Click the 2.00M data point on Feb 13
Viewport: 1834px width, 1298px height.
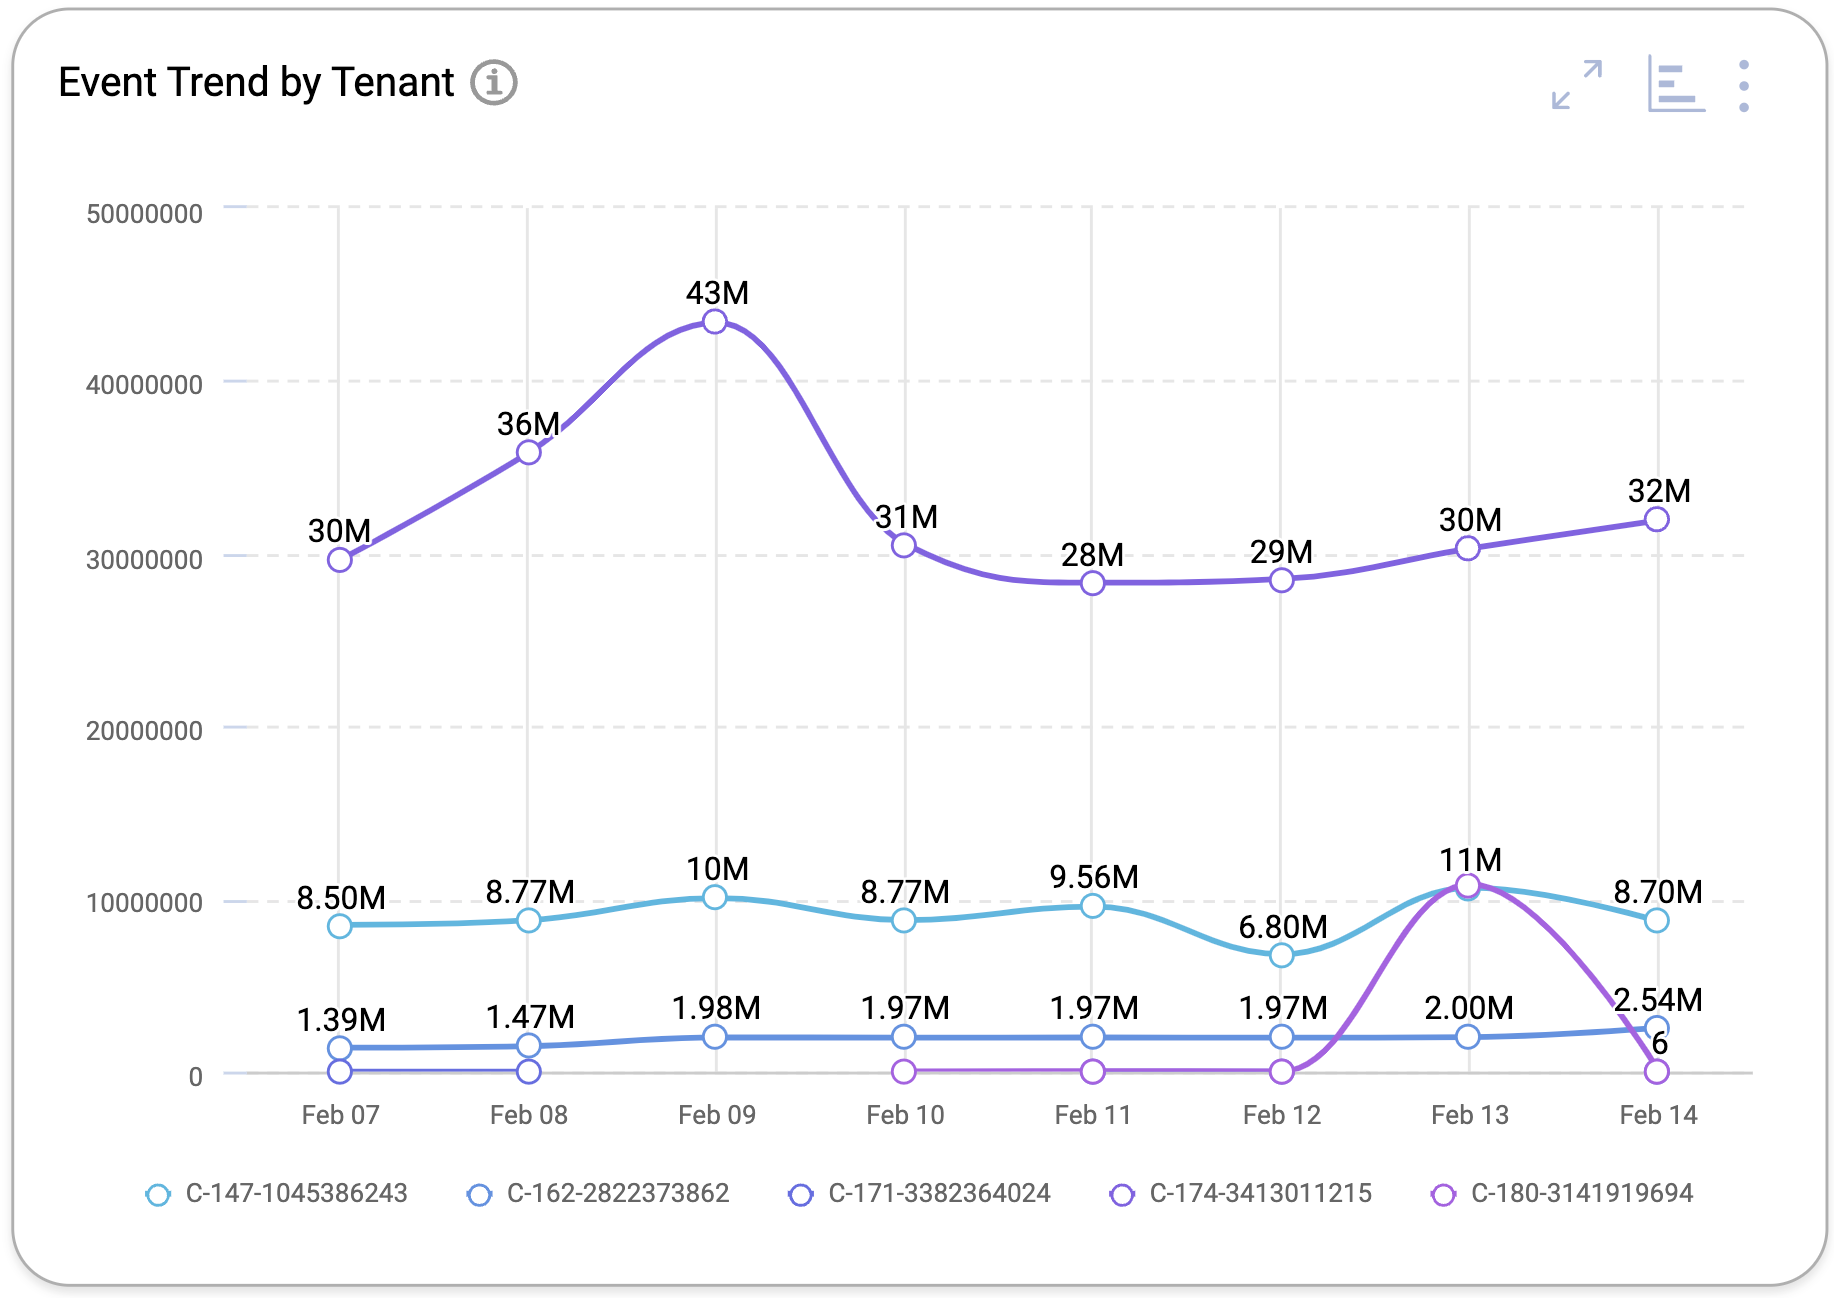pos(1468,1037)
